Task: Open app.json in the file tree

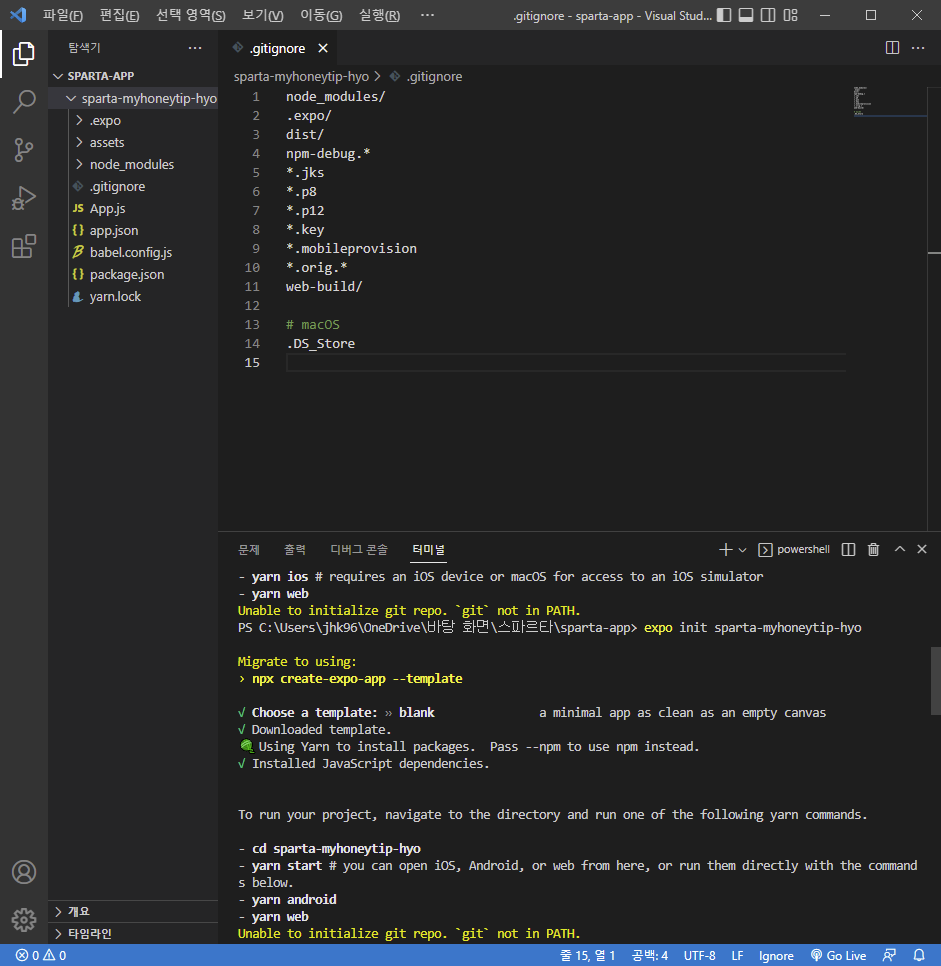Action: 133,230
